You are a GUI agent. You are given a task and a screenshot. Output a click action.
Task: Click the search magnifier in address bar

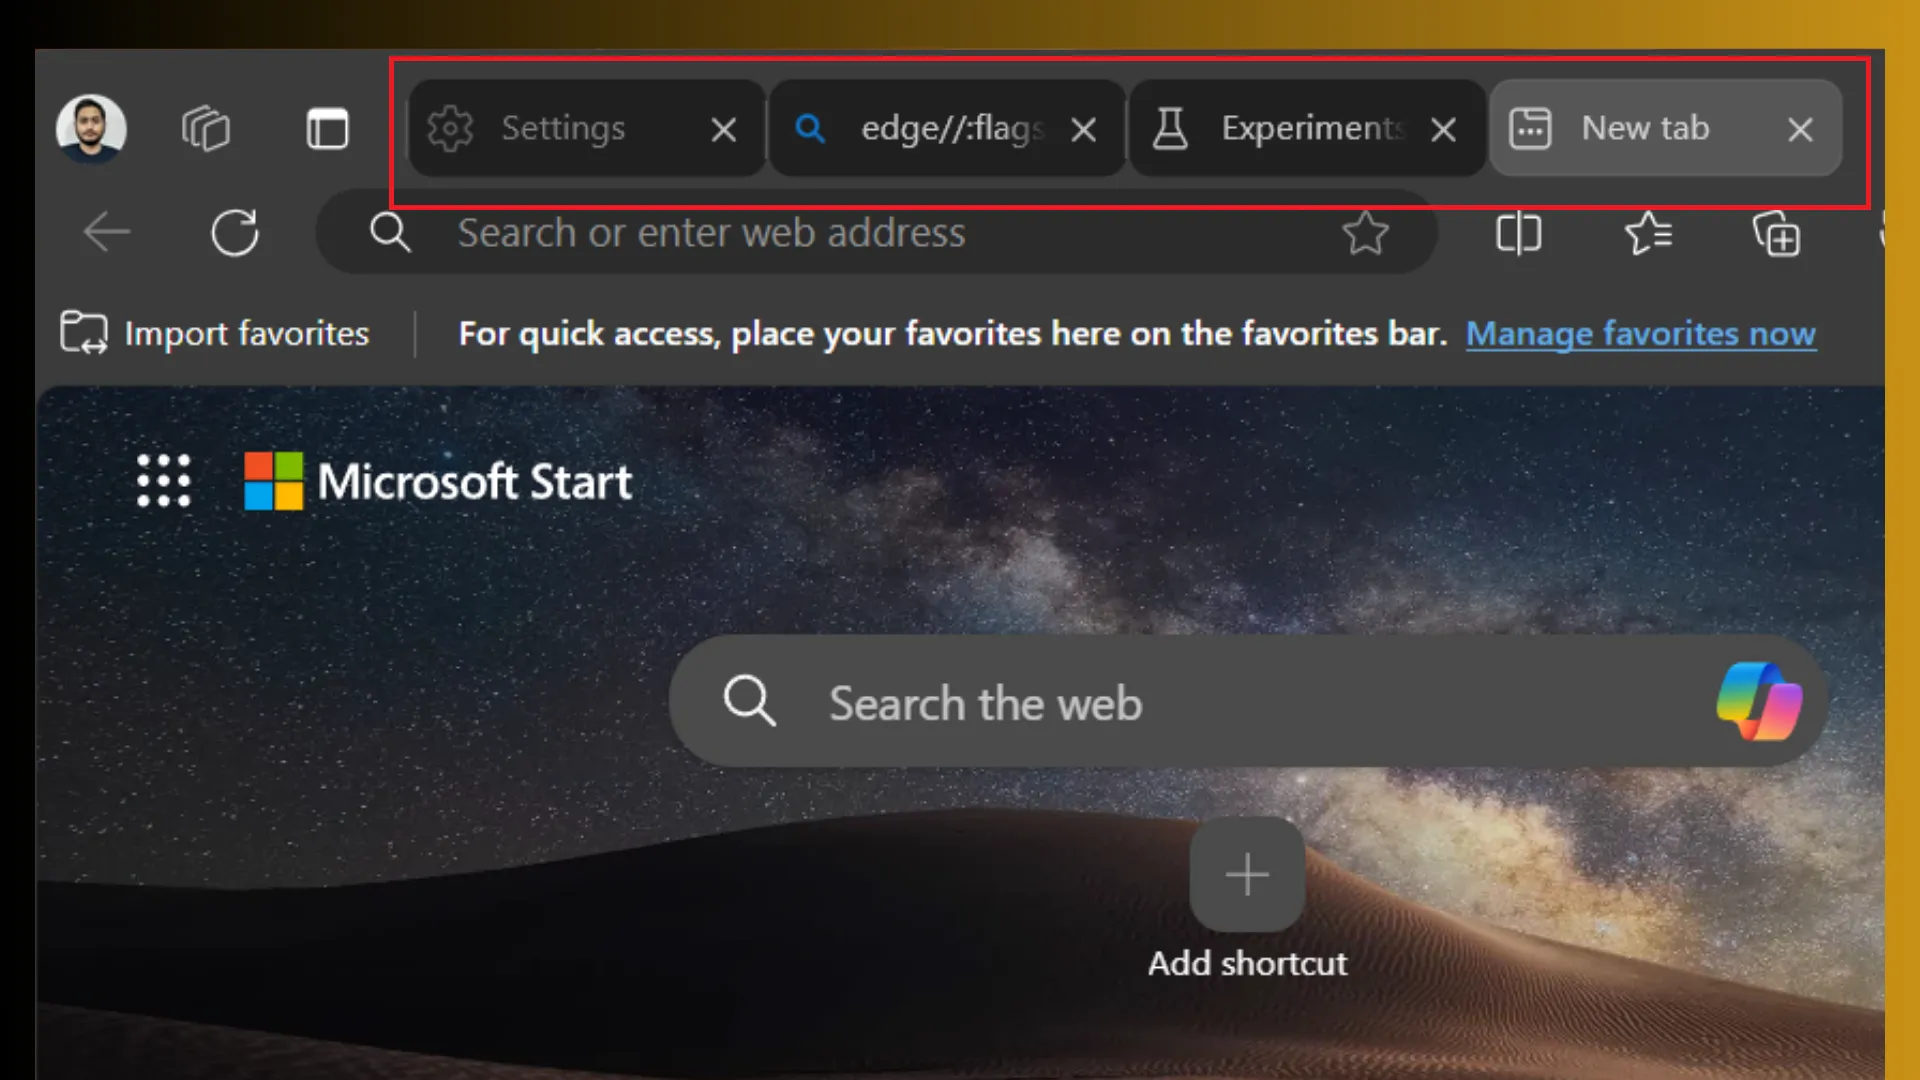point(392,233)
